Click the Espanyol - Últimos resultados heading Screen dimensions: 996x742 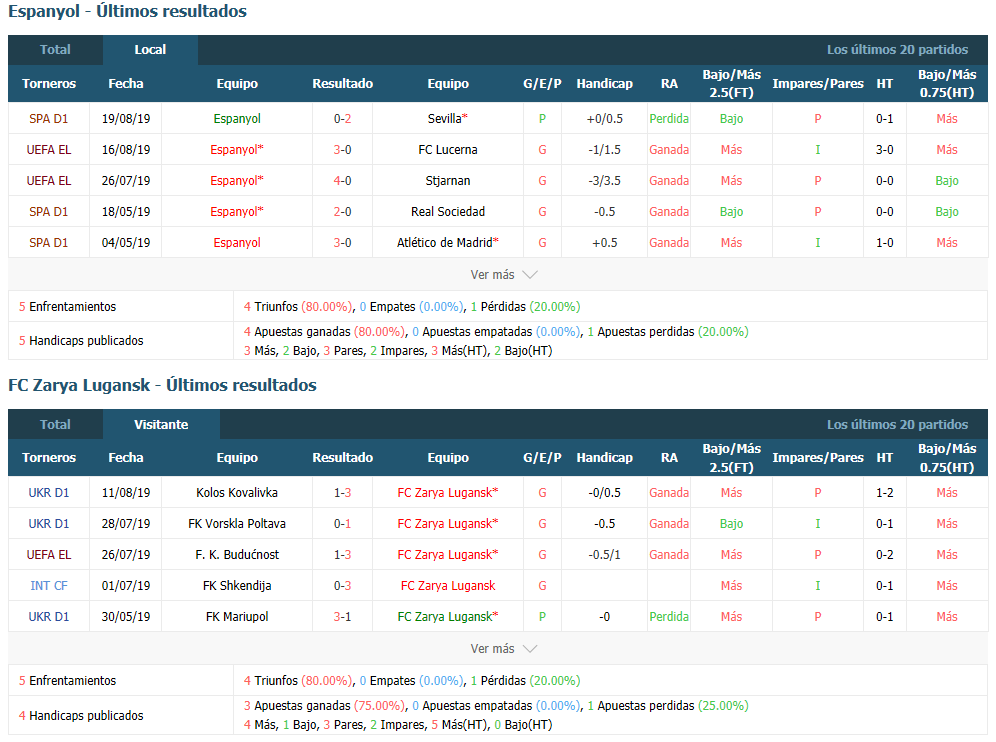click(128, 11)
